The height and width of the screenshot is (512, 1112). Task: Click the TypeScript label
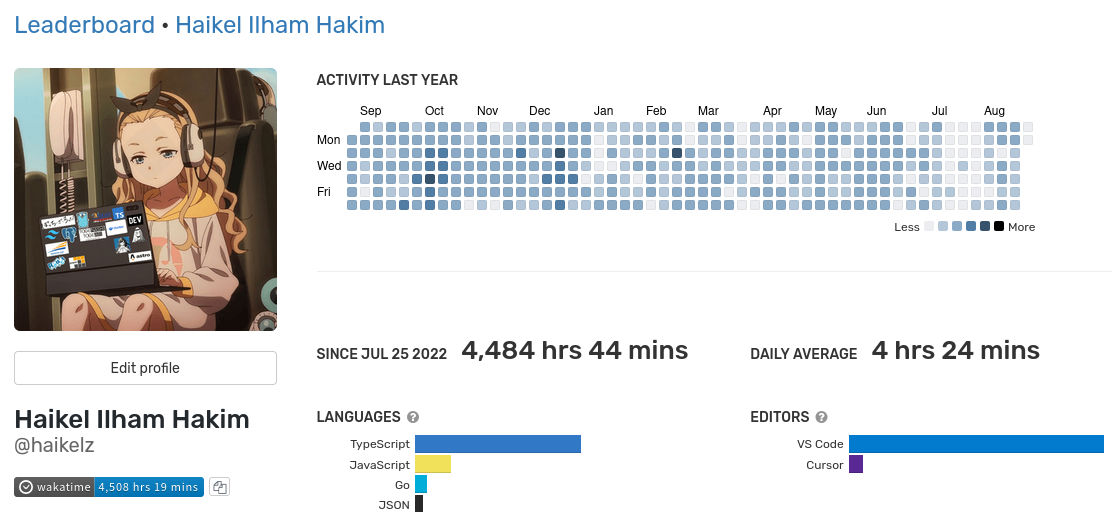point(379,445)
